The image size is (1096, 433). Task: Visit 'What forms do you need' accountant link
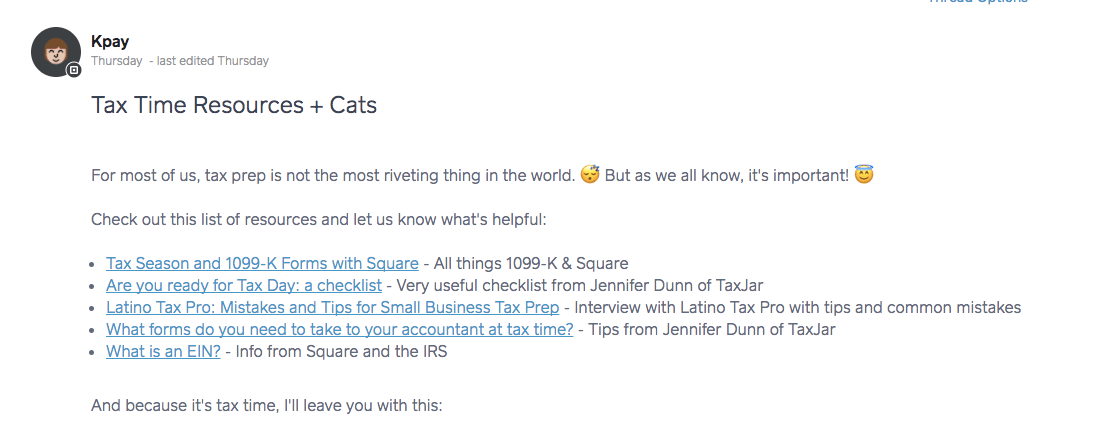pos(340,329)
